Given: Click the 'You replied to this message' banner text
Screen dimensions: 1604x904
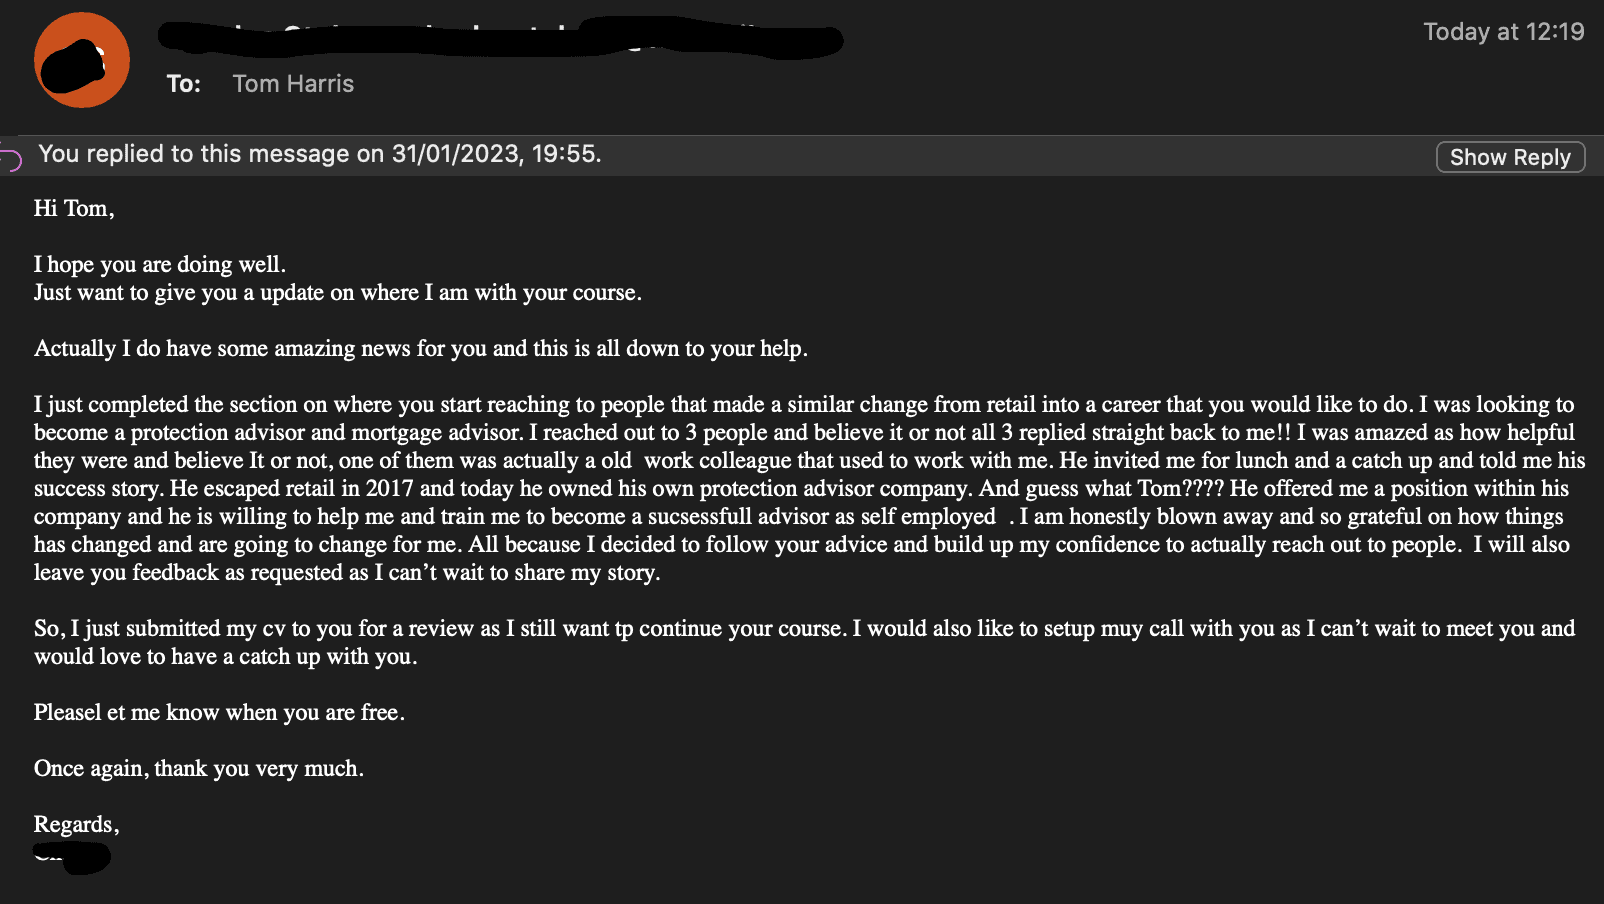Looking at the screenshot, I should point(320,154).
